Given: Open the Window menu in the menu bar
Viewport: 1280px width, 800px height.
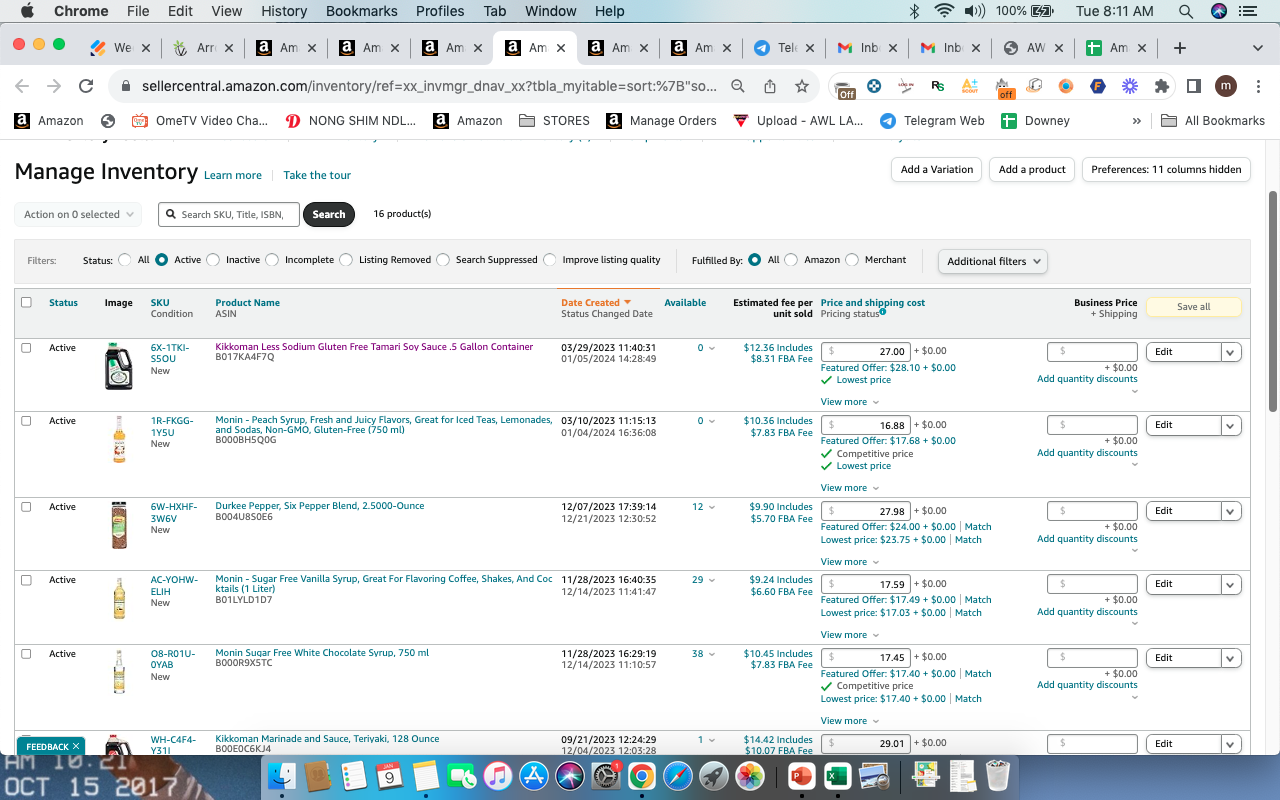Looking at the screenshot, I should (x=551, y=11).
